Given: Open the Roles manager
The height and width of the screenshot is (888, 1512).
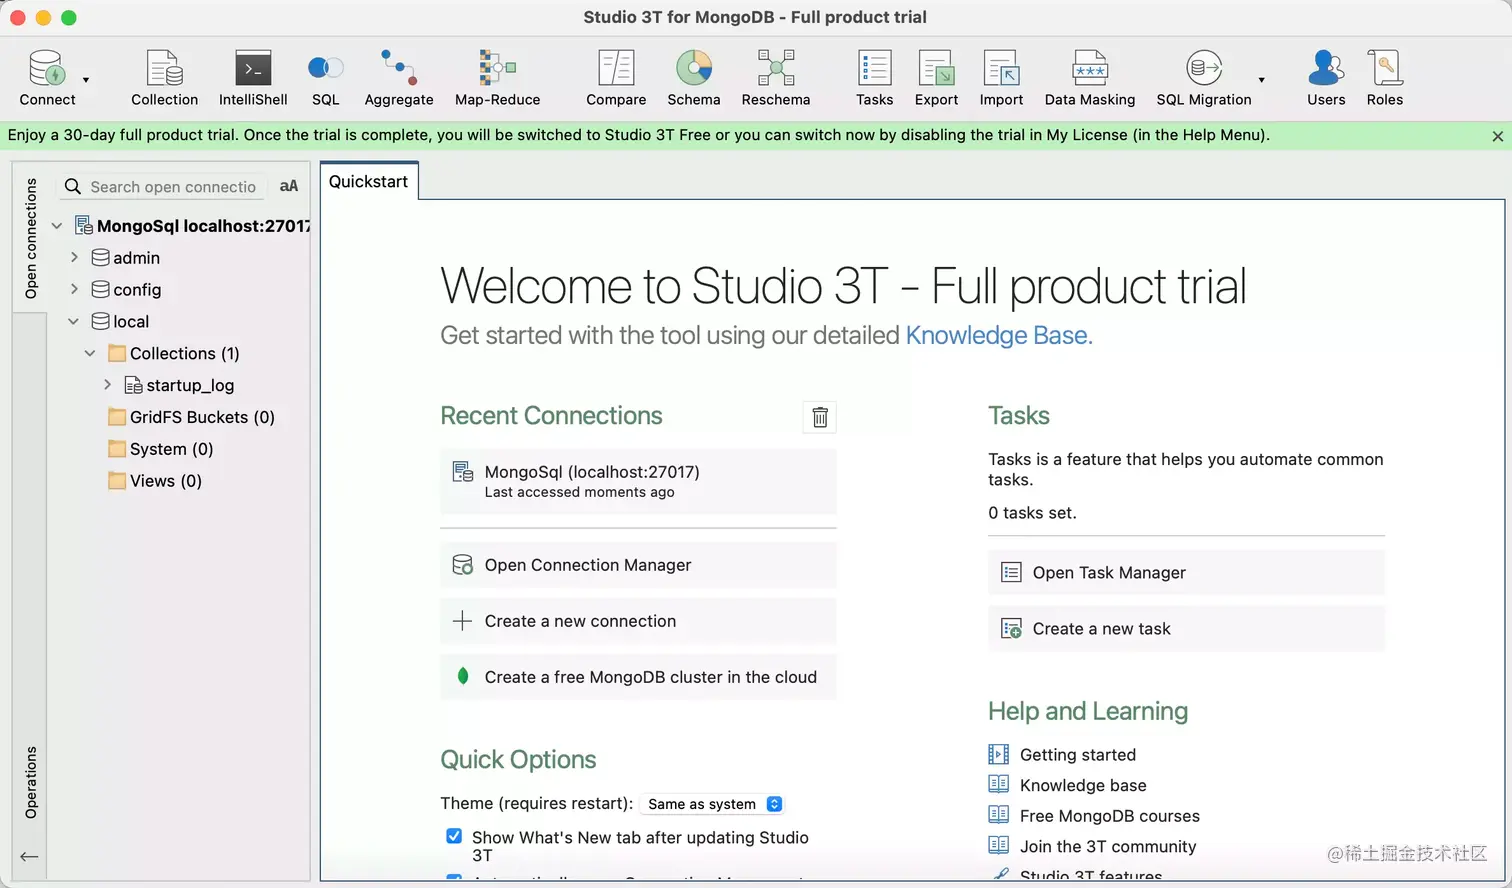Looking at the screenshot, I should pyautogui.click(x=1385, y=77).
